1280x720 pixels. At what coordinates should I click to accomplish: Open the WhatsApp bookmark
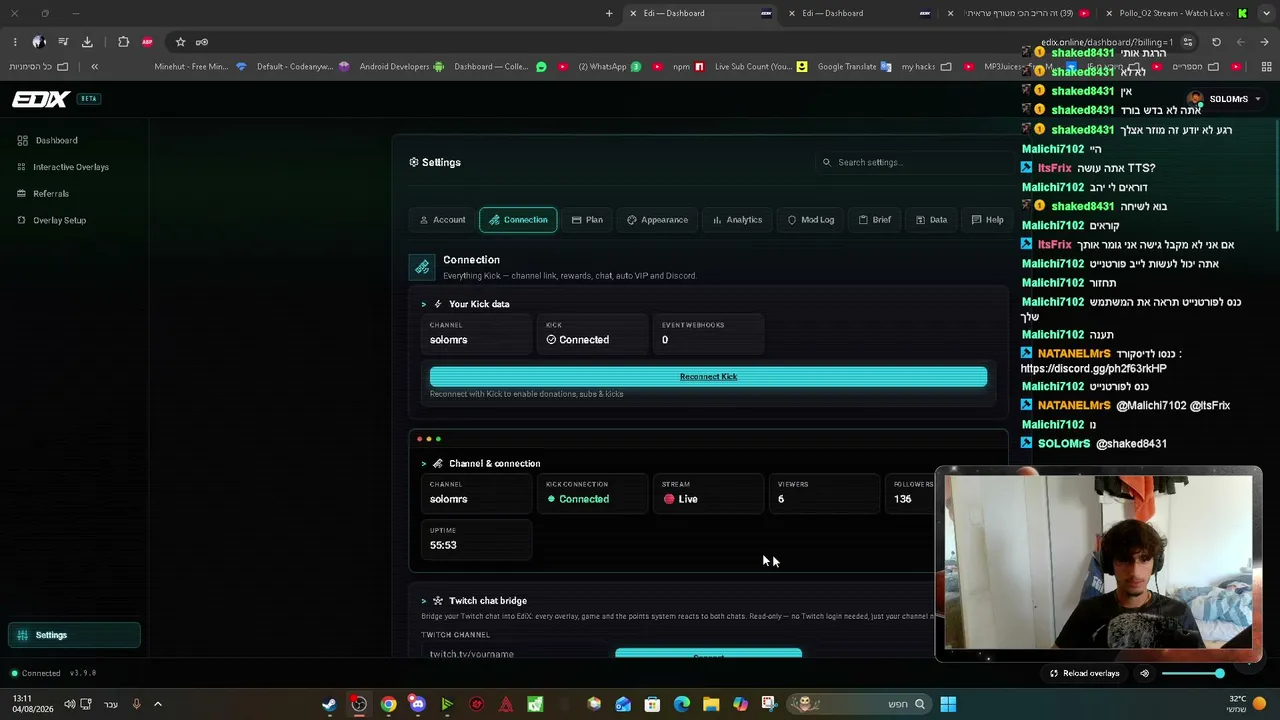pos(609,67)
